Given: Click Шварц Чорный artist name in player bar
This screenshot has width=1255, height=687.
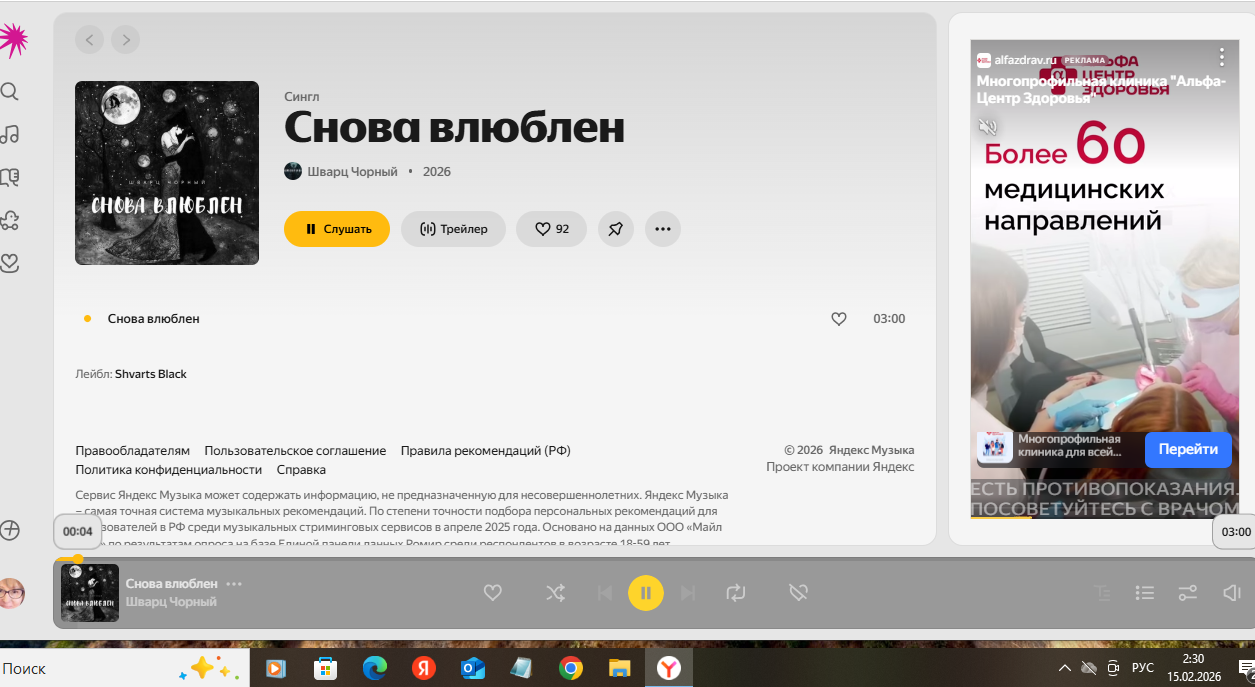Looking at the screenshot, I should pyautogui.click(x=171, y=602).
